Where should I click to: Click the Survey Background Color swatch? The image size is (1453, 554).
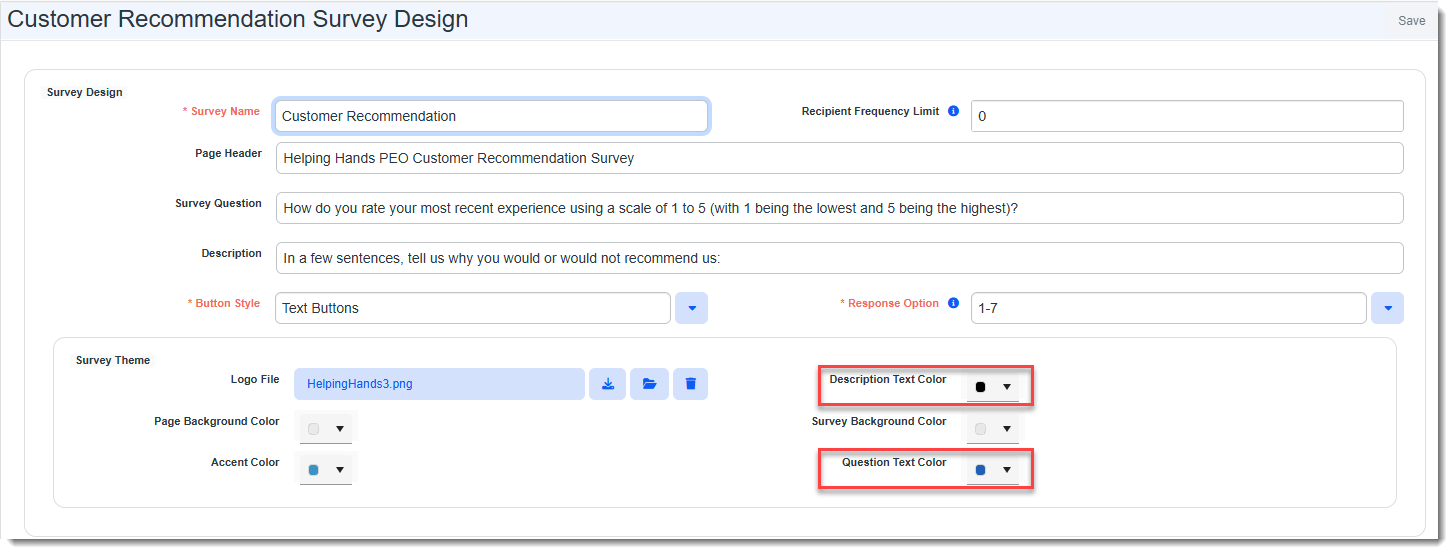tap(980, 429)
